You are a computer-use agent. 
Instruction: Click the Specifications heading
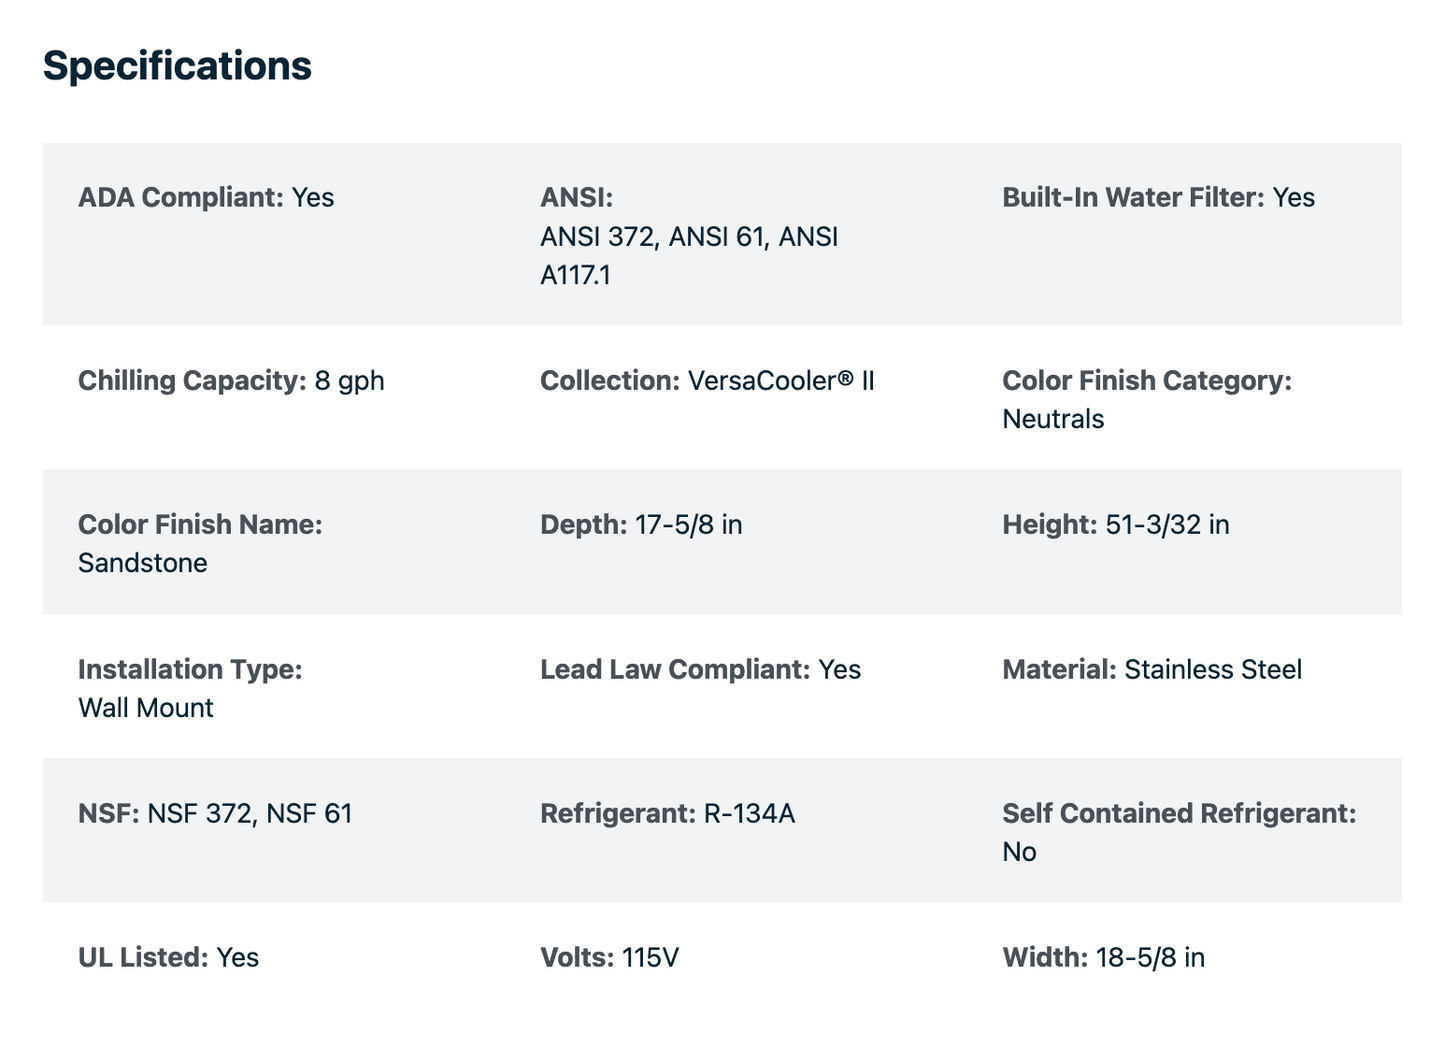point(177,66)
